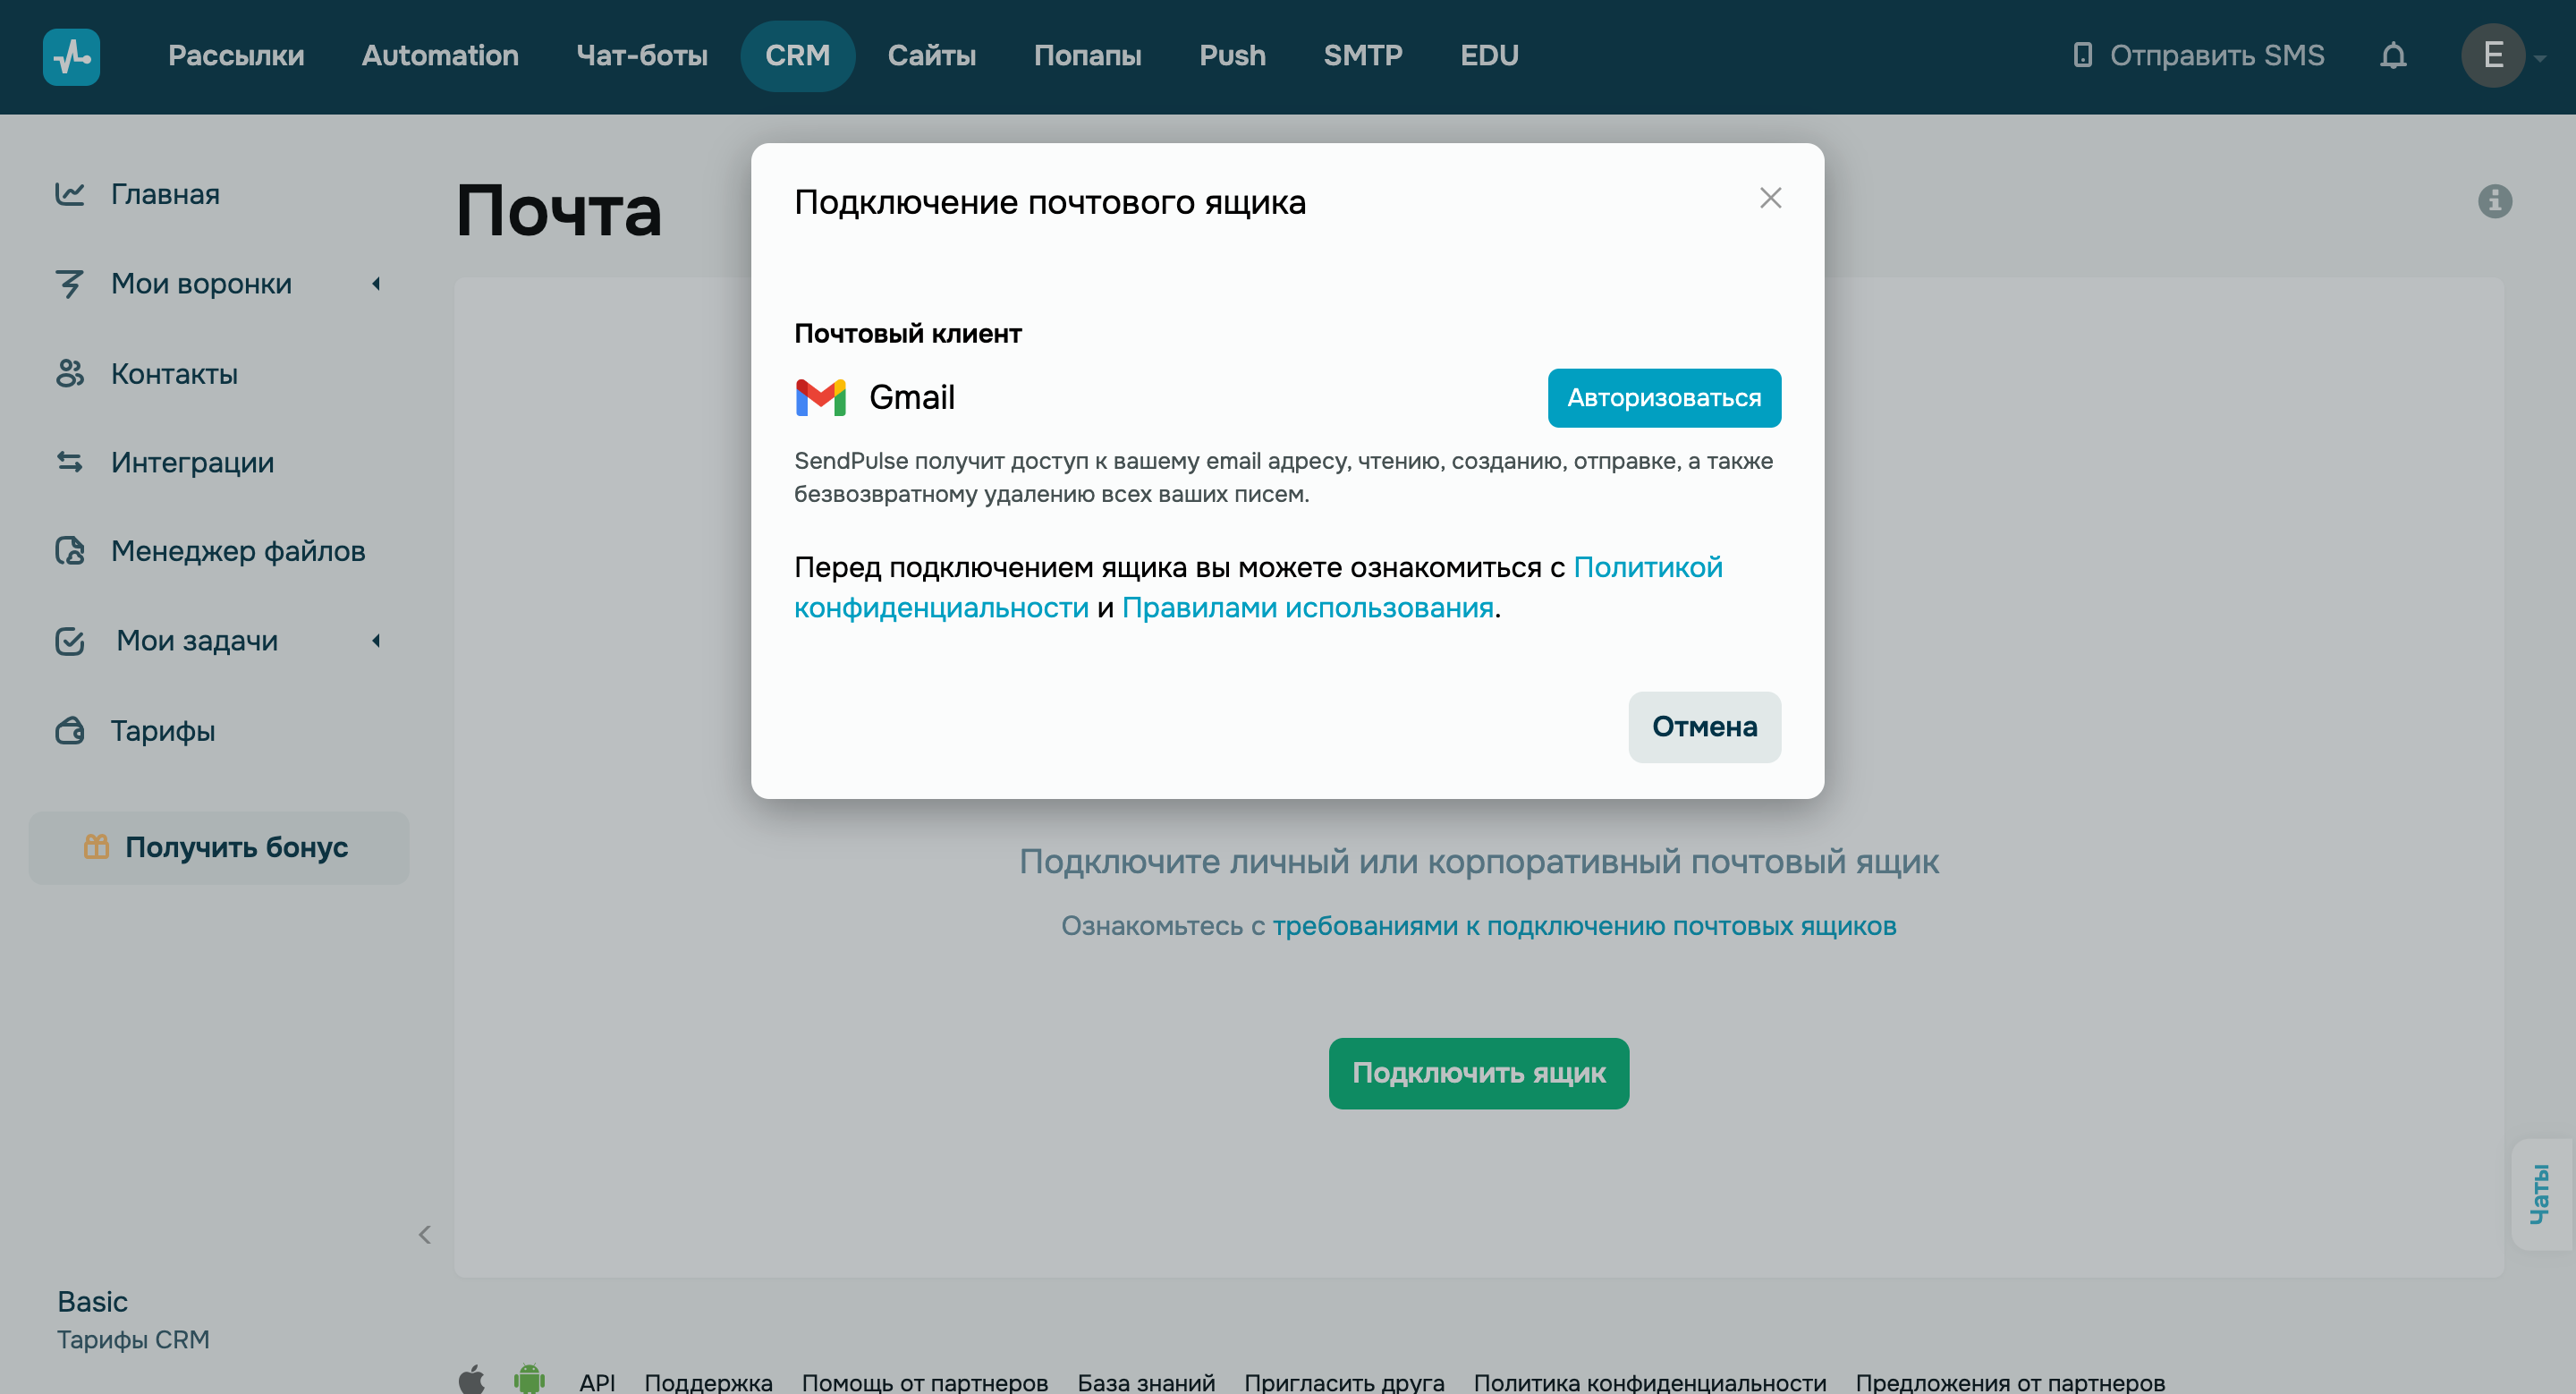
Task: Open the user account E avatar dropdown
Action: click(2495, 56)
